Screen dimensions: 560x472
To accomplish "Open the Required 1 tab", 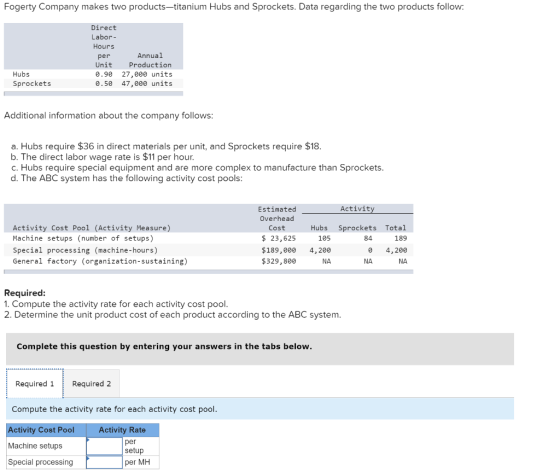I will coord(35,383).
